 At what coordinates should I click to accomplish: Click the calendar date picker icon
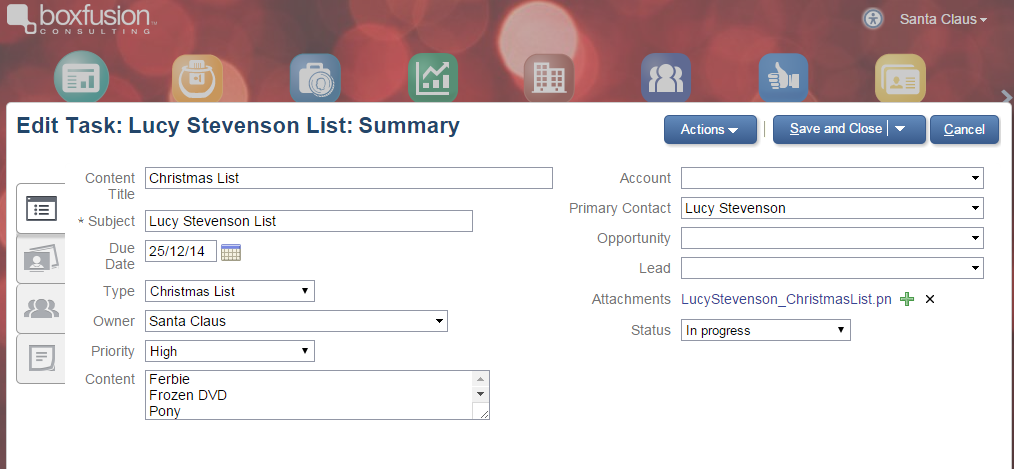click(x=231, y=252)
